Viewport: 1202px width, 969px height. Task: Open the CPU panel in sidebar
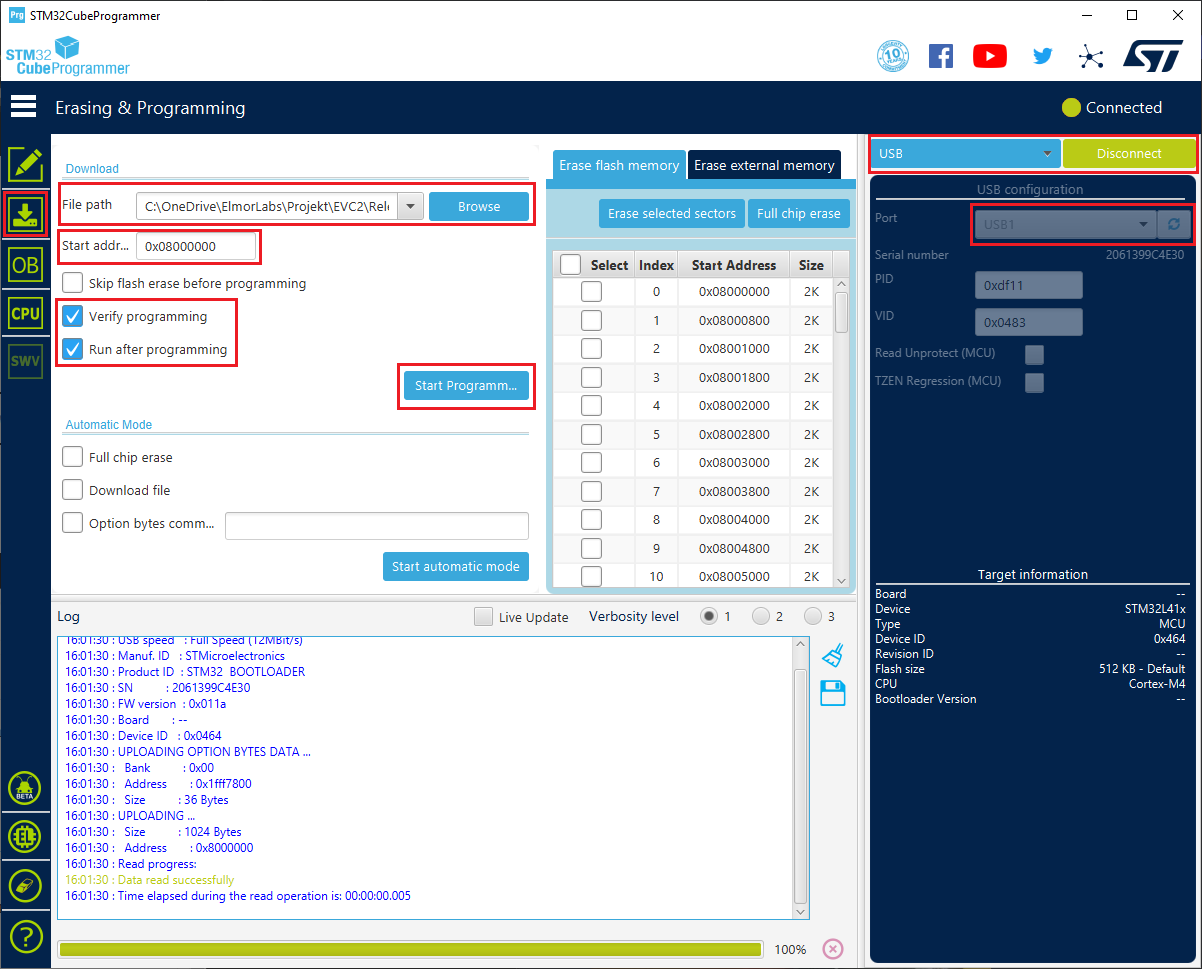25,313
